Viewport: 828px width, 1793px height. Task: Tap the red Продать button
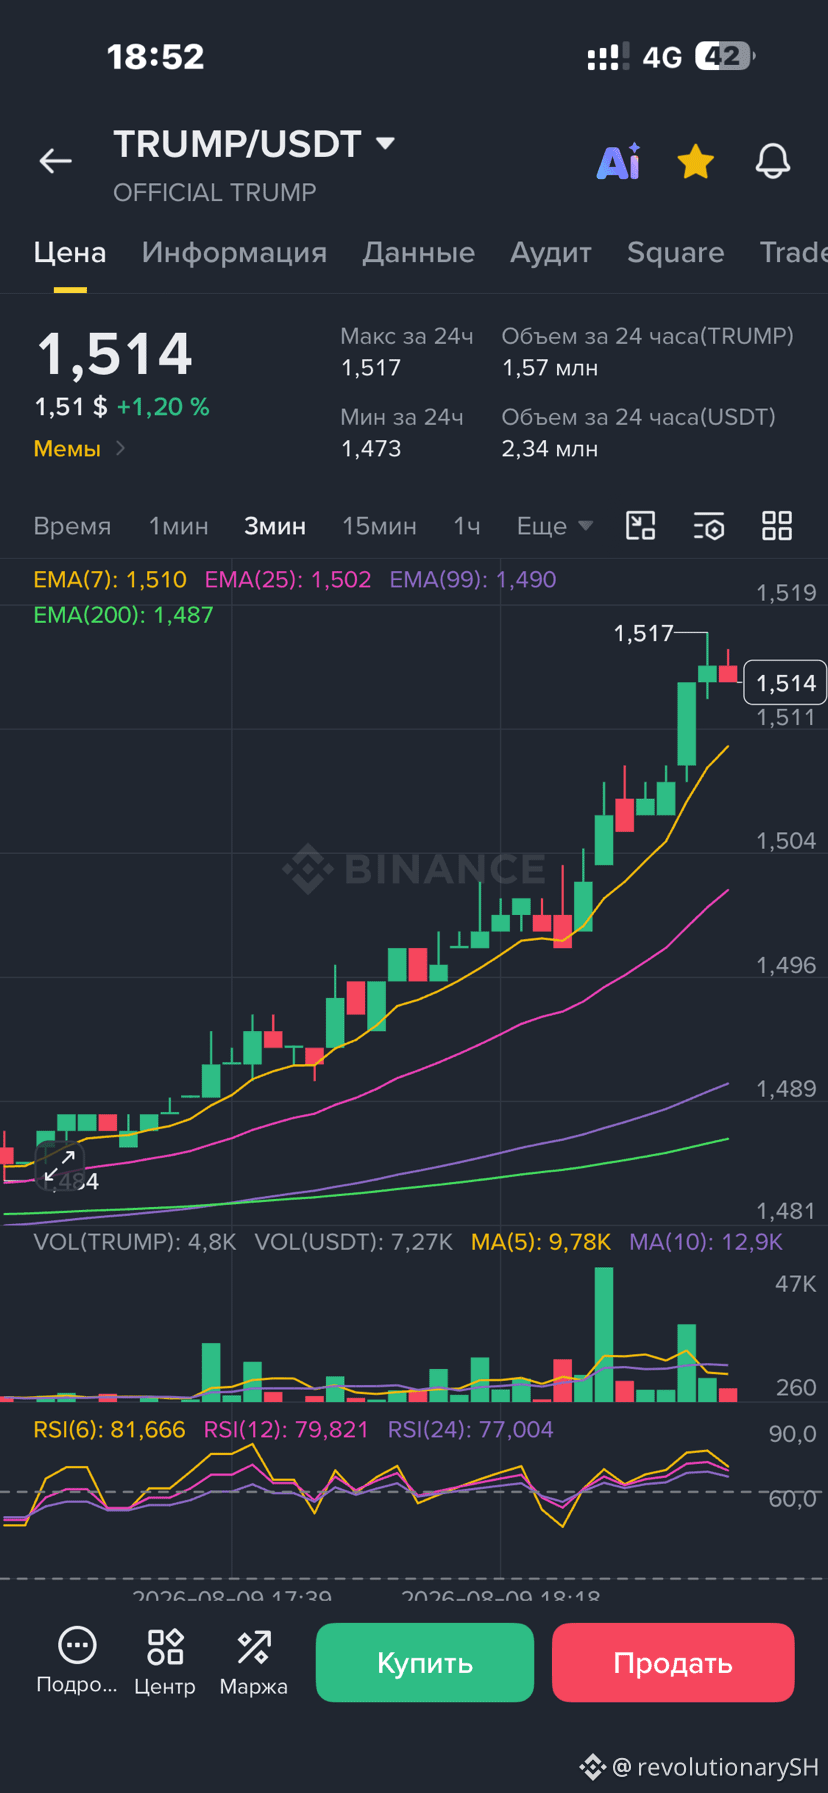[673, 1662]
